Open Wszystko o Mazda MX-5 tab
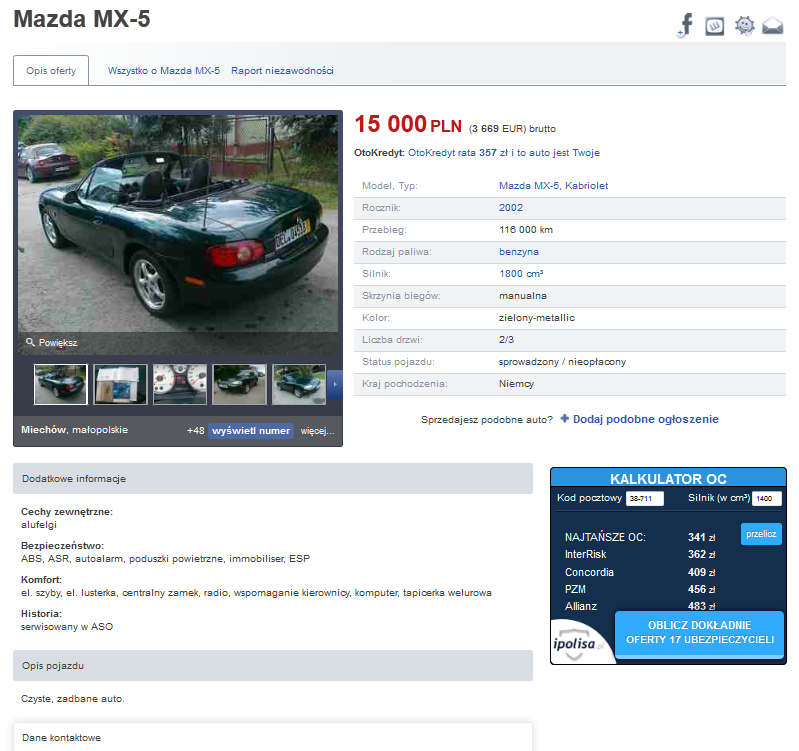Image resolution: width=799 pixels, height=751 pixels. point(164,70)
